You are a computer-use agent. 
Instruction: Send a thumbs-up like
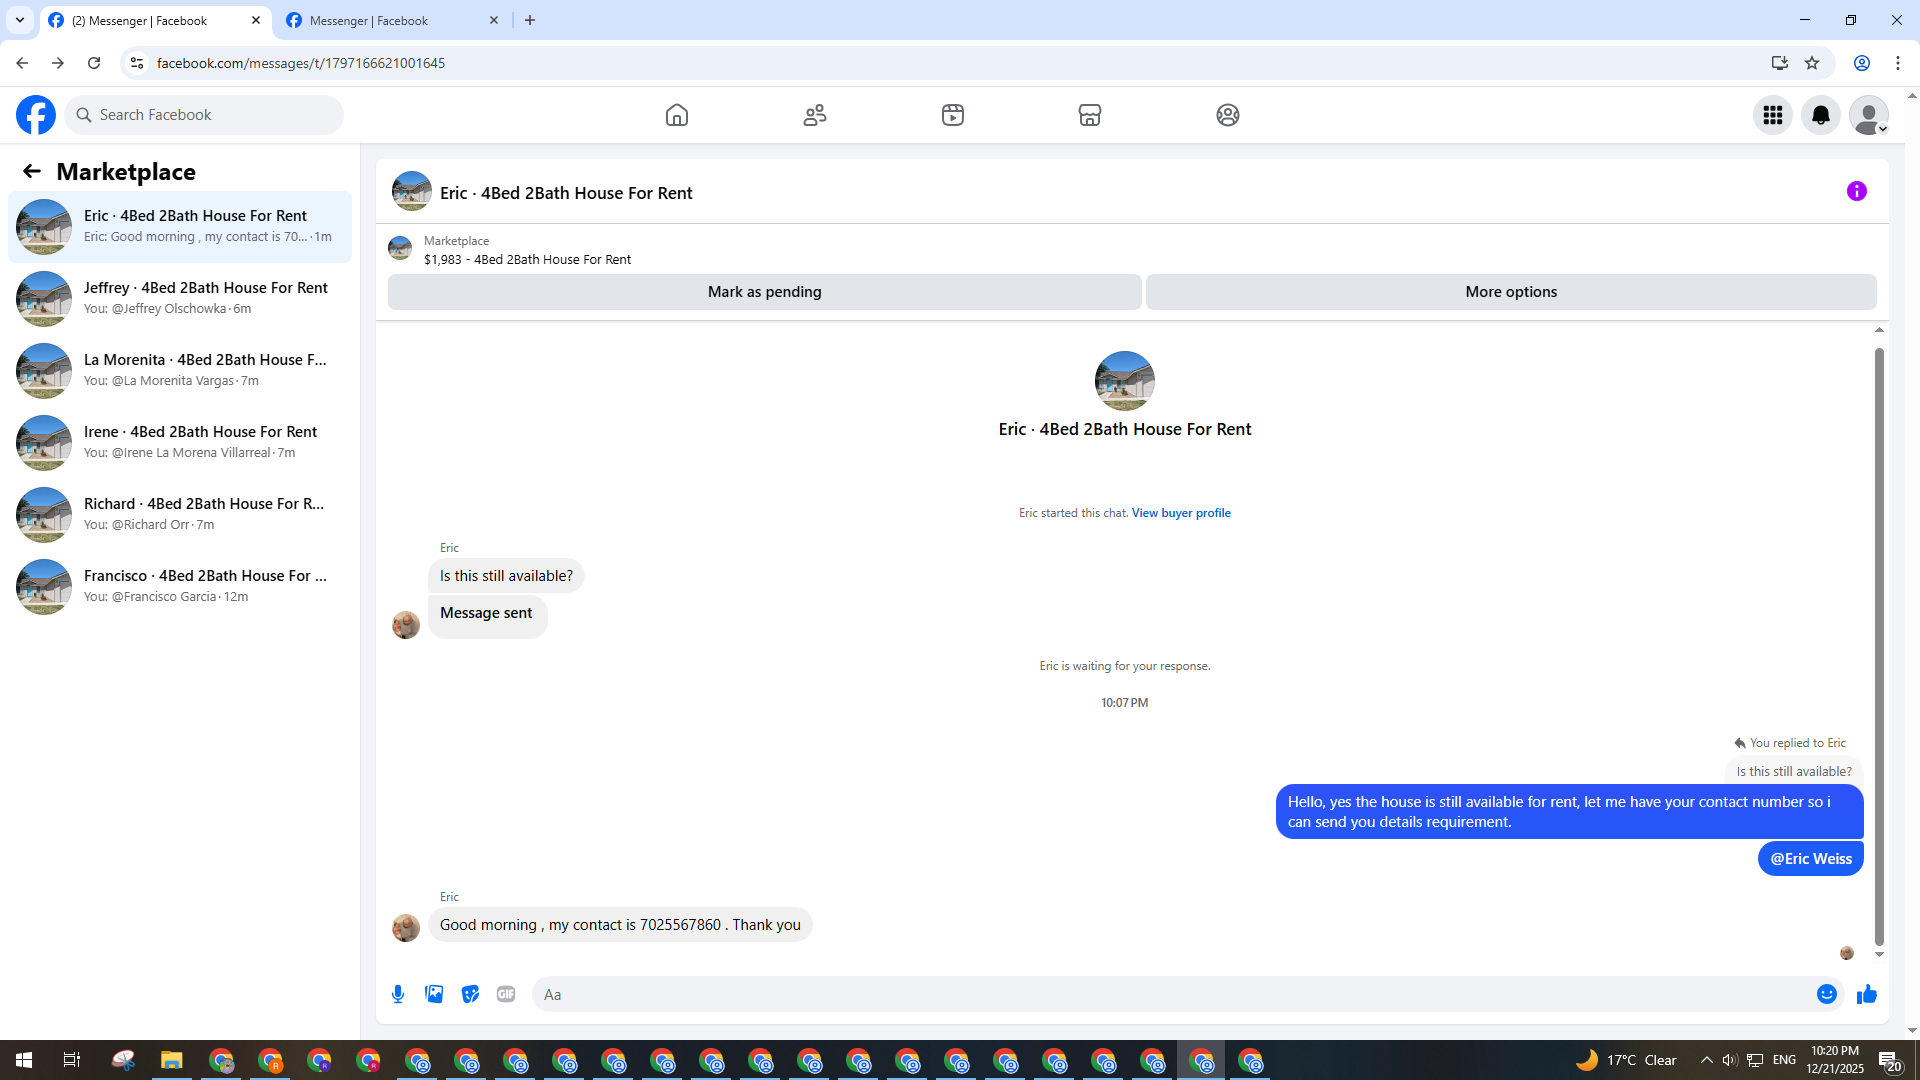pos(1867,994)
